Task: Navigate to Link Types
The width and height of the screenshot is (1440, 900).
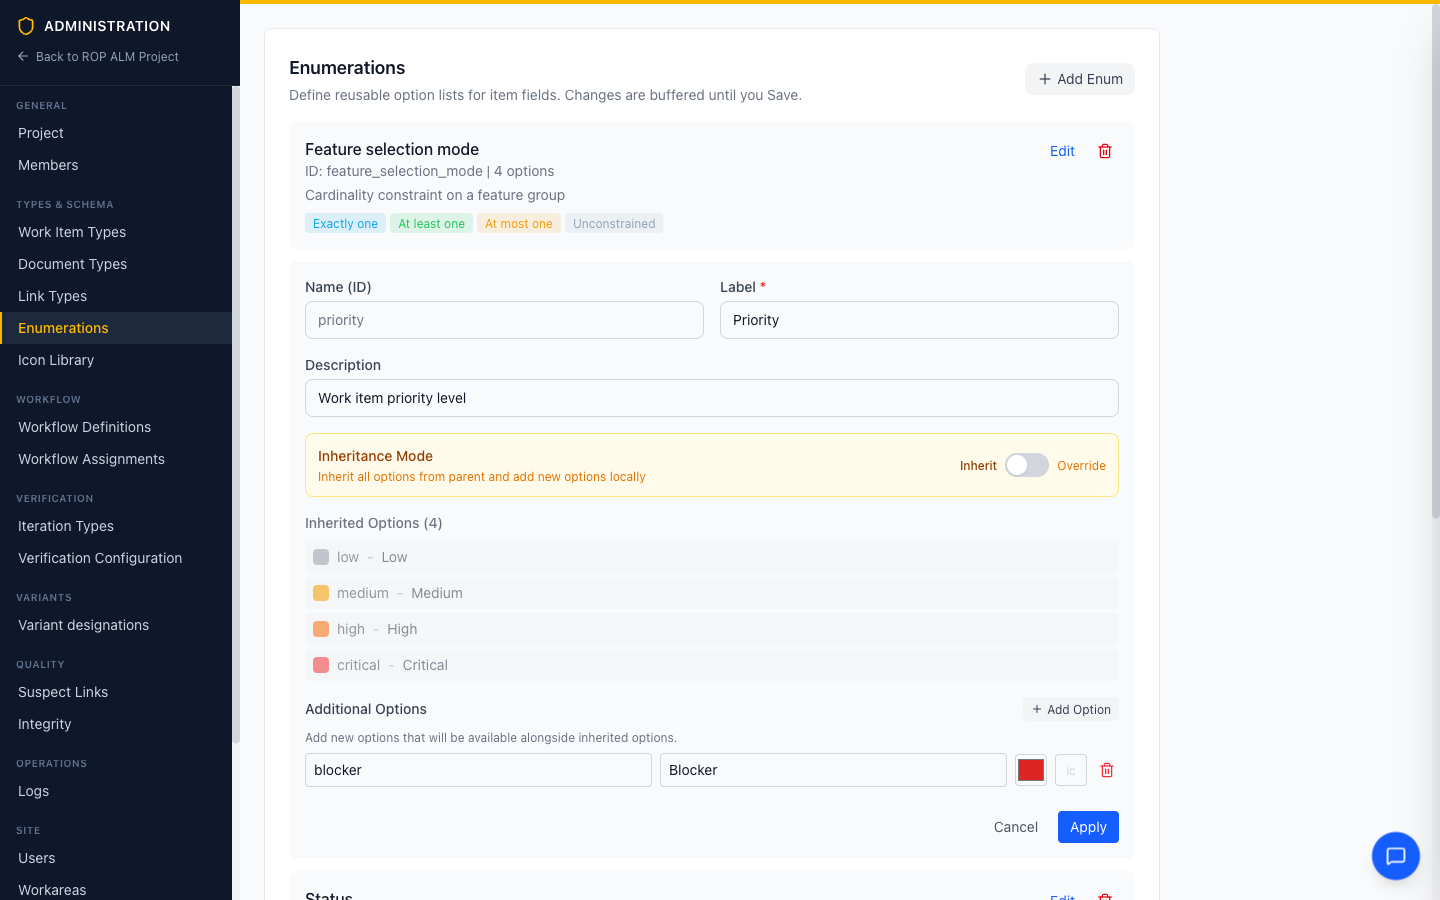Action: click(116, 296)
